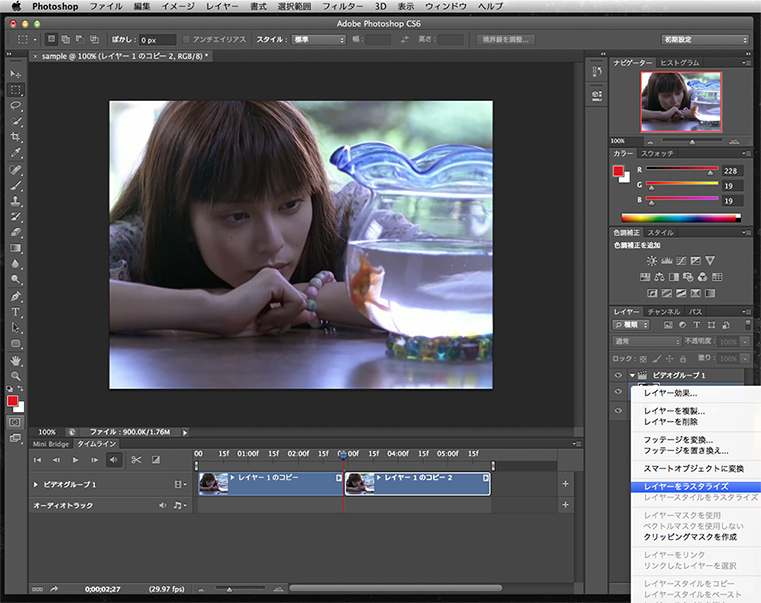This screenshot has height=603, width=761.
Task: Add Channel Mixer adjustment icon
Action: [703, 277]
